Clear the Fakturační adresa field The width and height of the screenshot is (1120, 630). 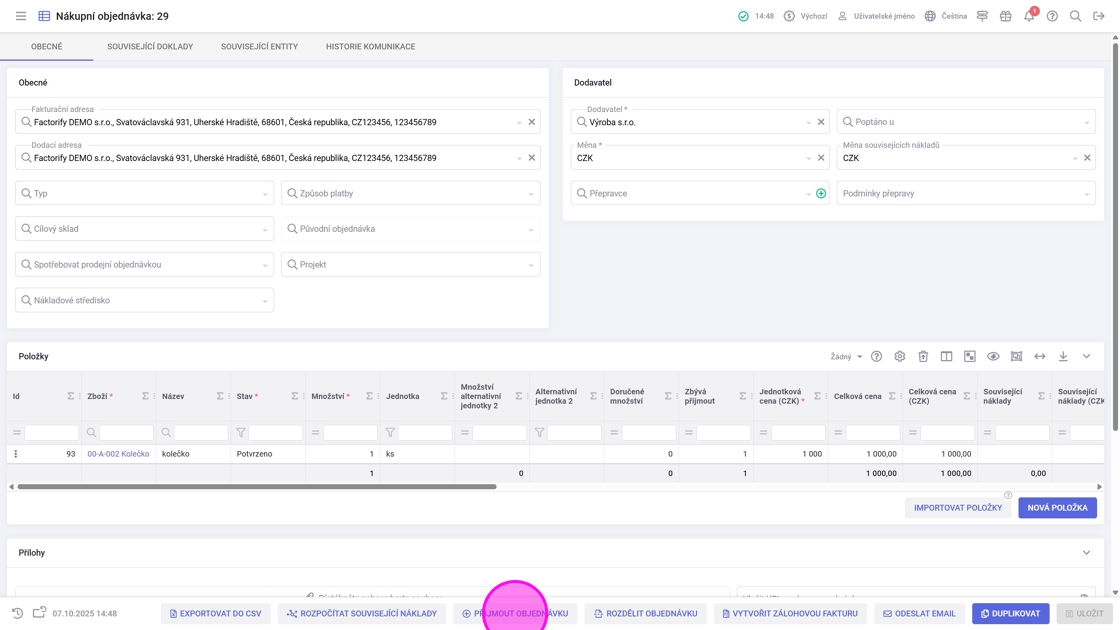click(x=531, y=122)
